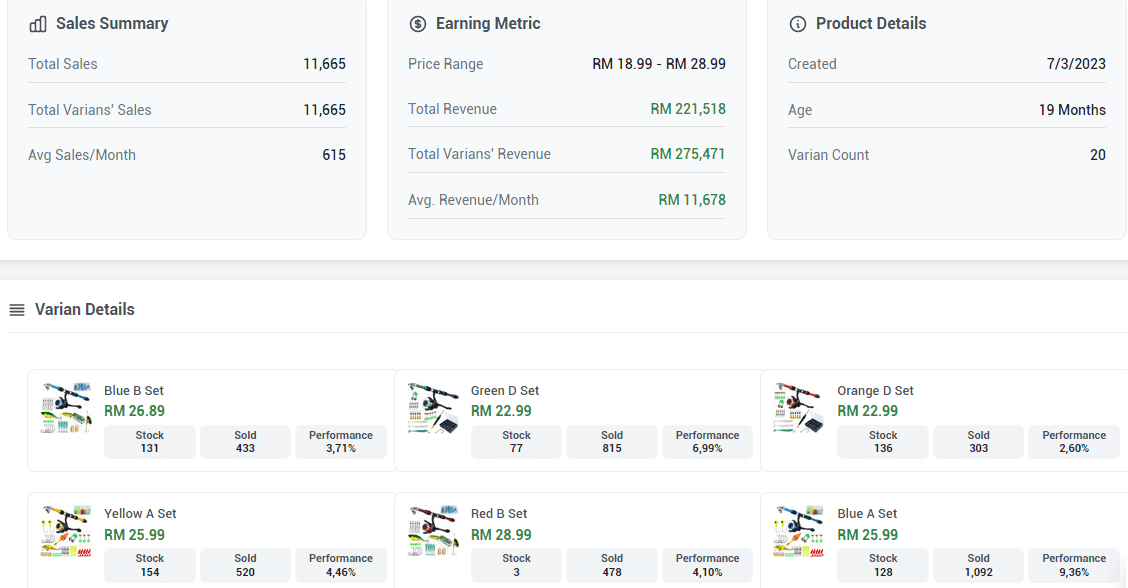
Task: Open the Red B Set product thumbnail
Action: tap(434, 531)
